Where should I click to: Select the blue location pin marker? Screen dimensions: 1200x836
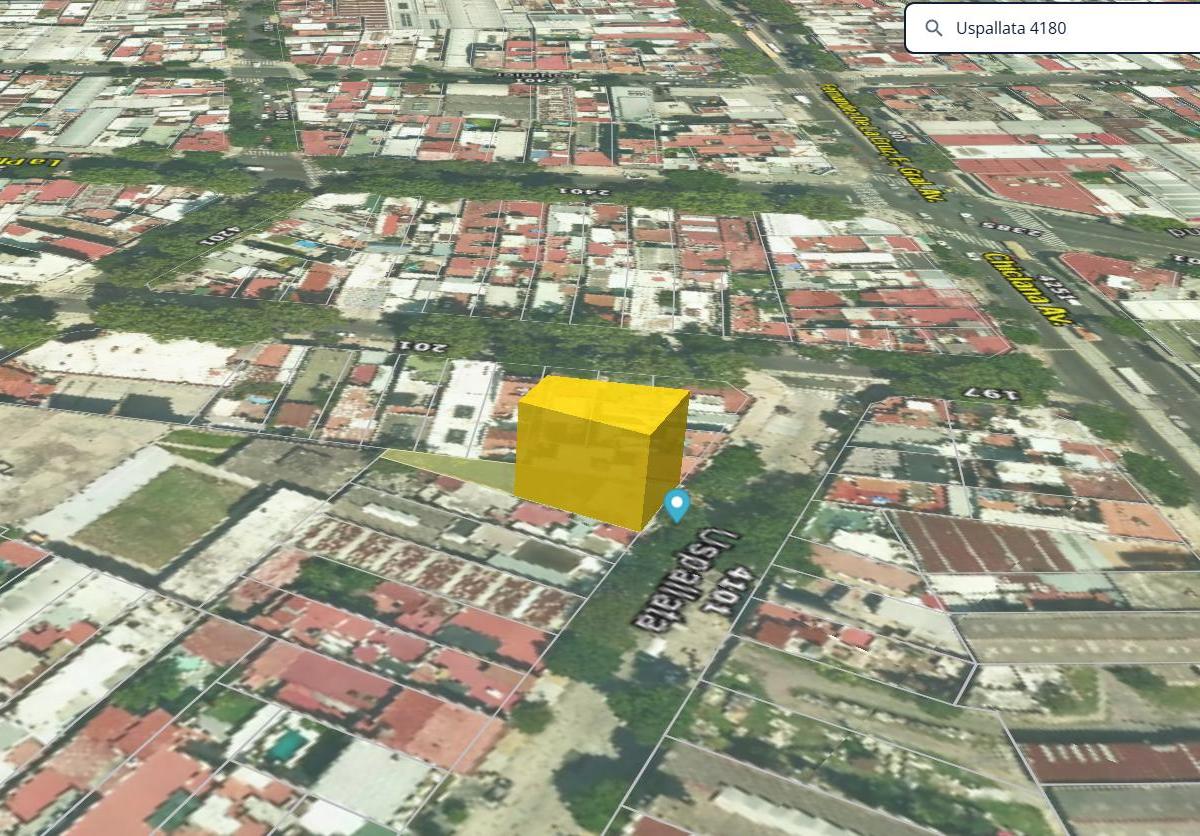677,506
